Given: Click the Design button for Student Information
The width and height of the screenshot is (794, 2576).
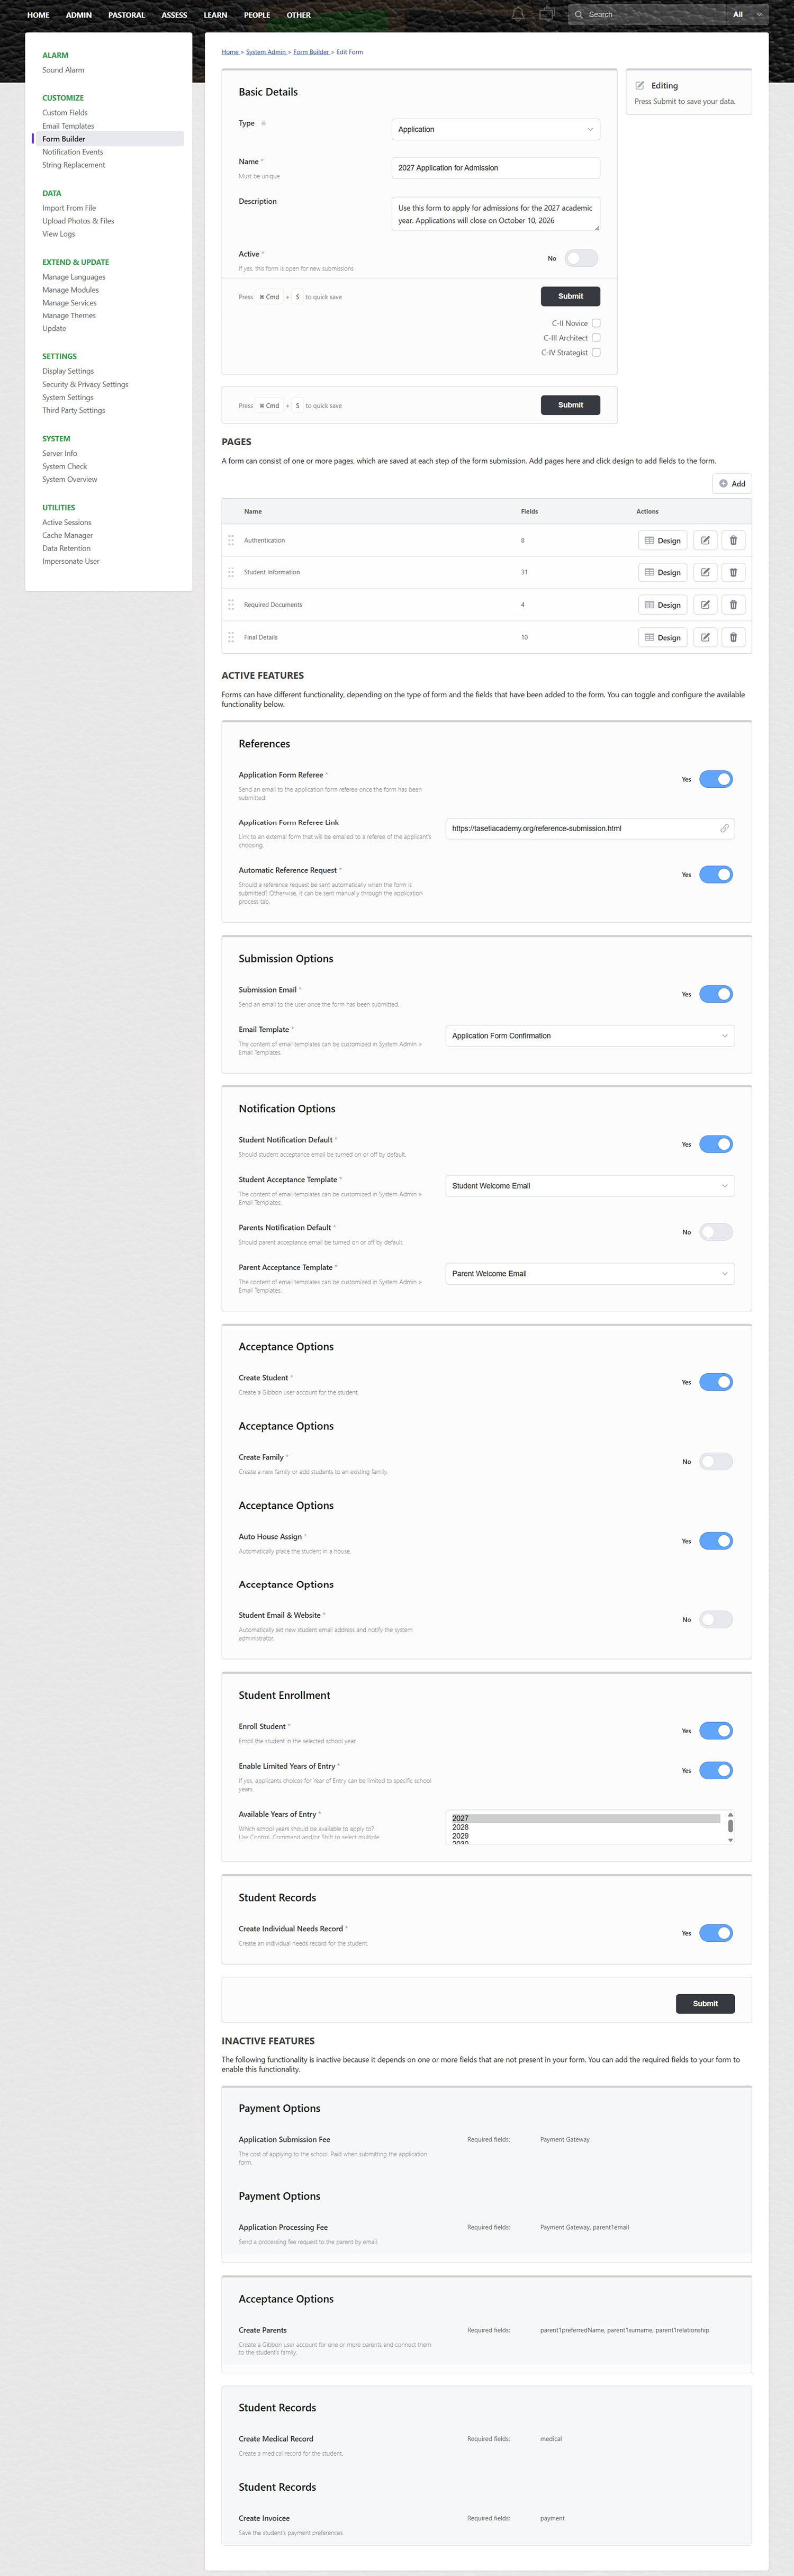Looking at the screenshot, I should [663, 572].
